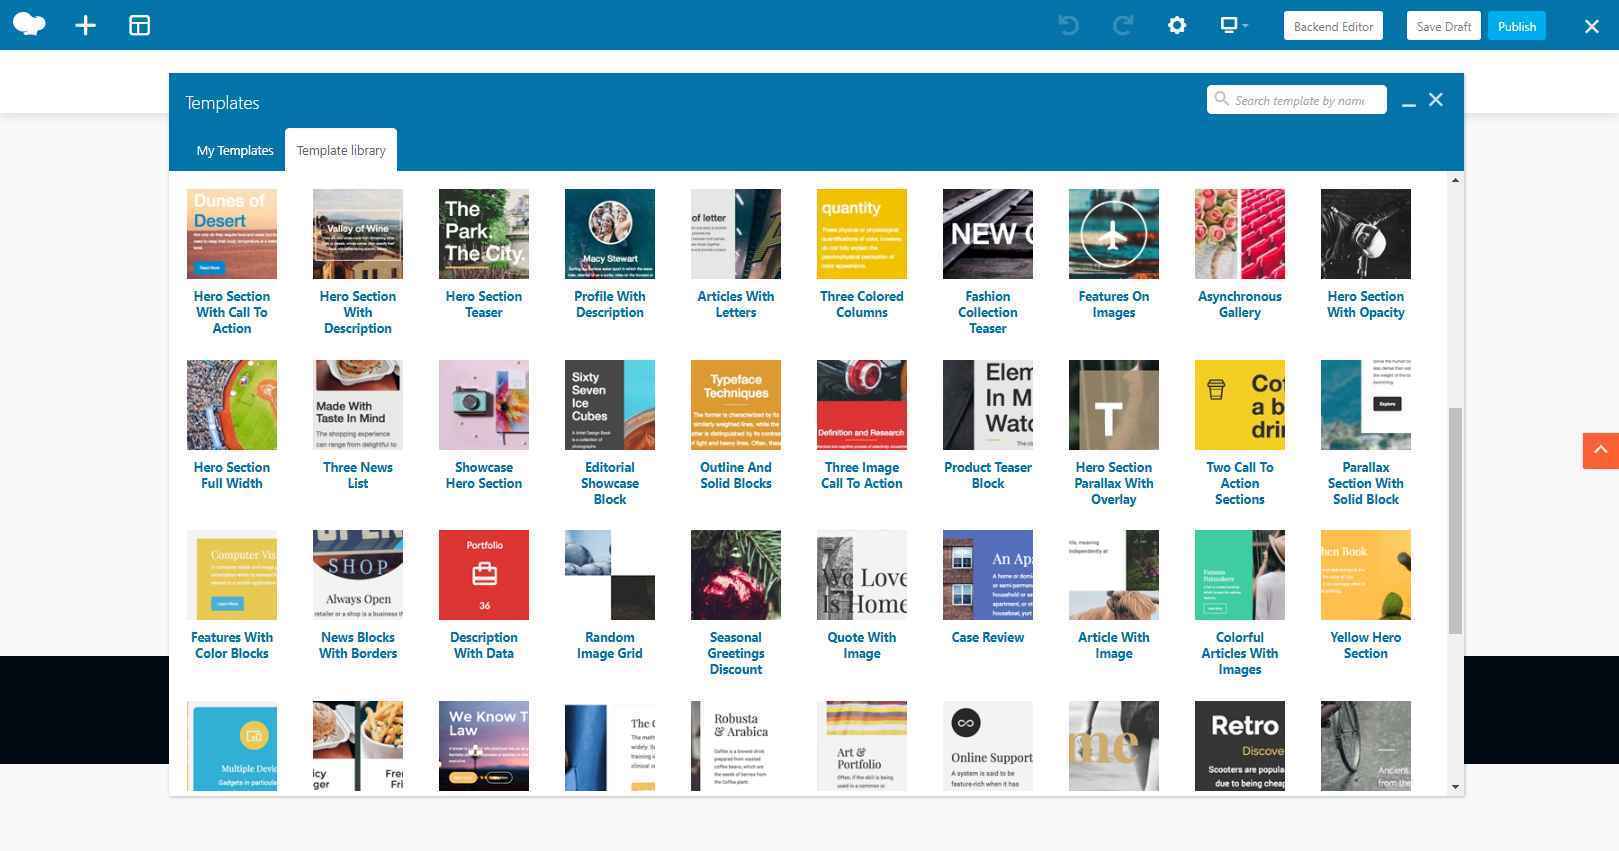Select Profile With Description template

(610, 234)
